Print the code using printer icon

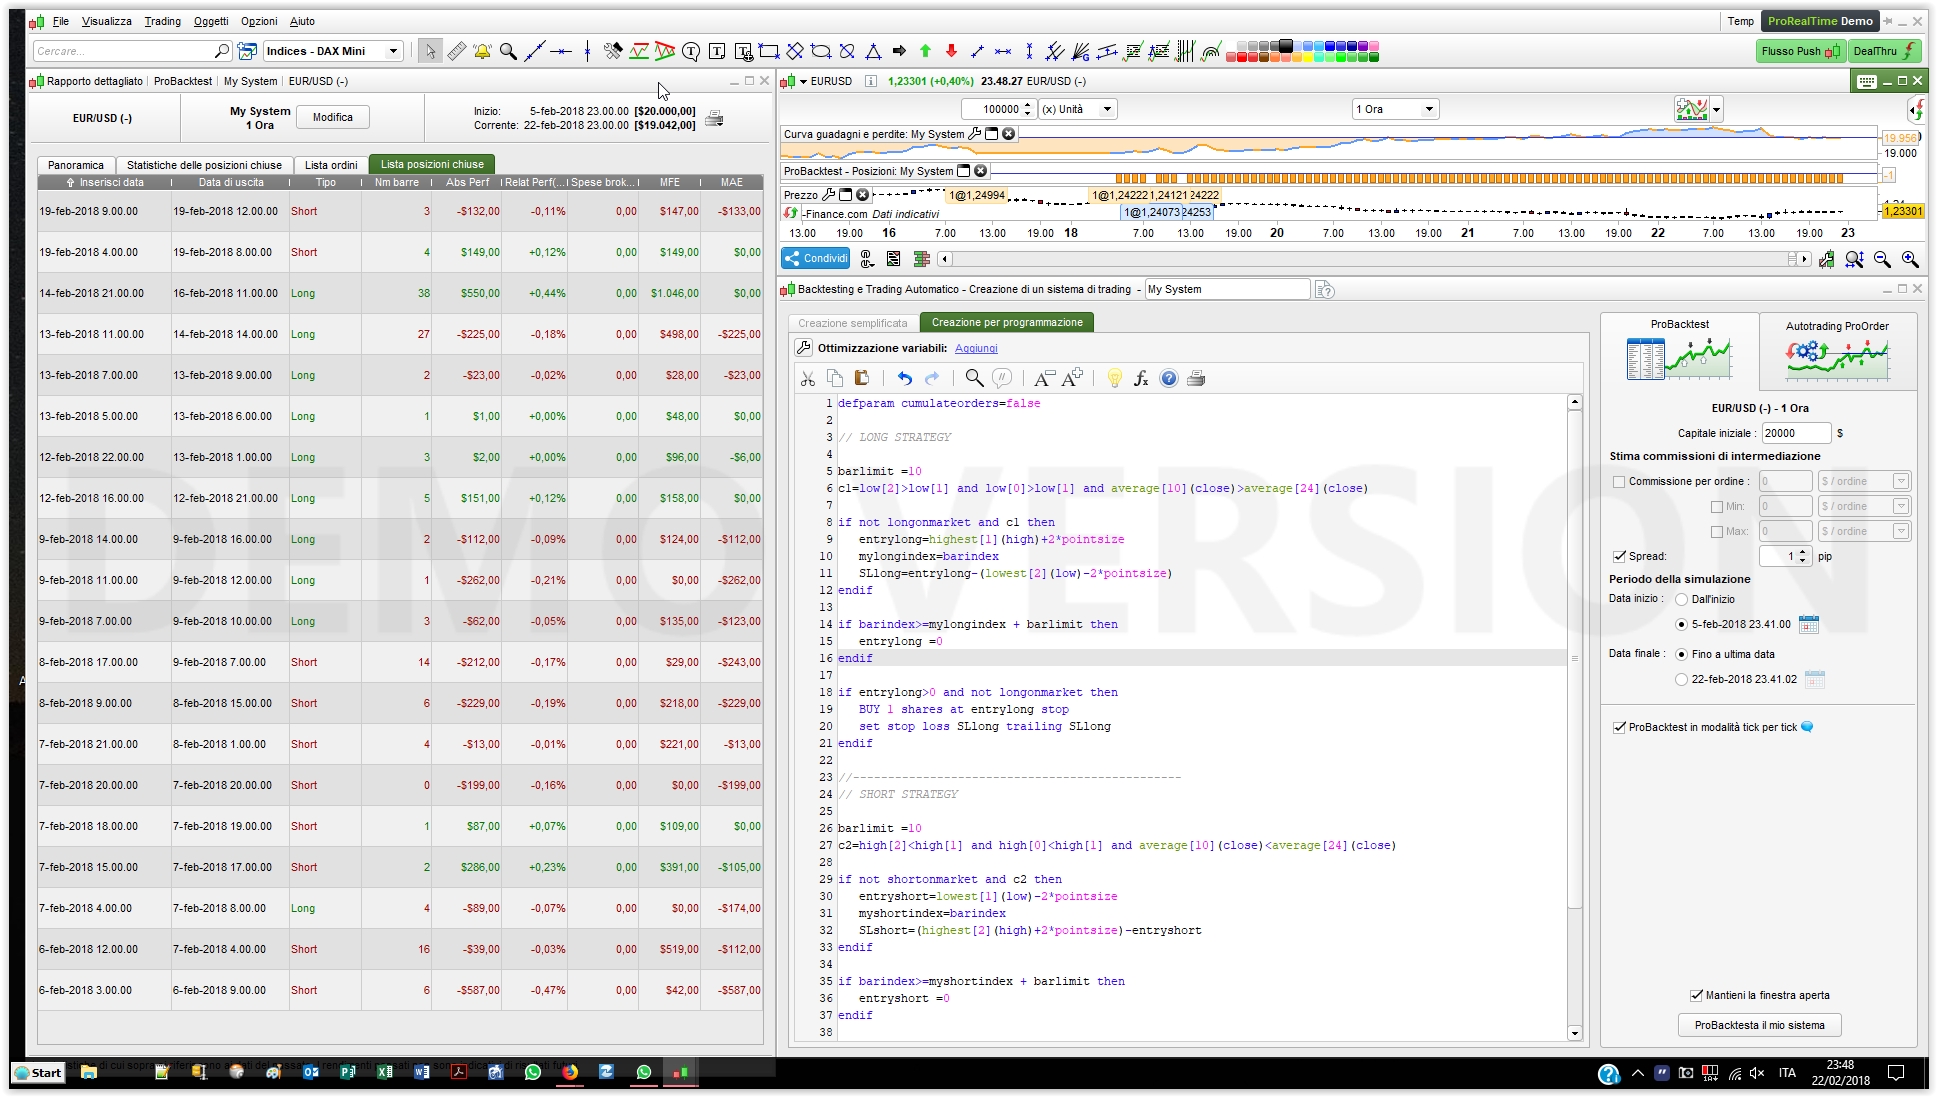click(x=1196, y=378)
